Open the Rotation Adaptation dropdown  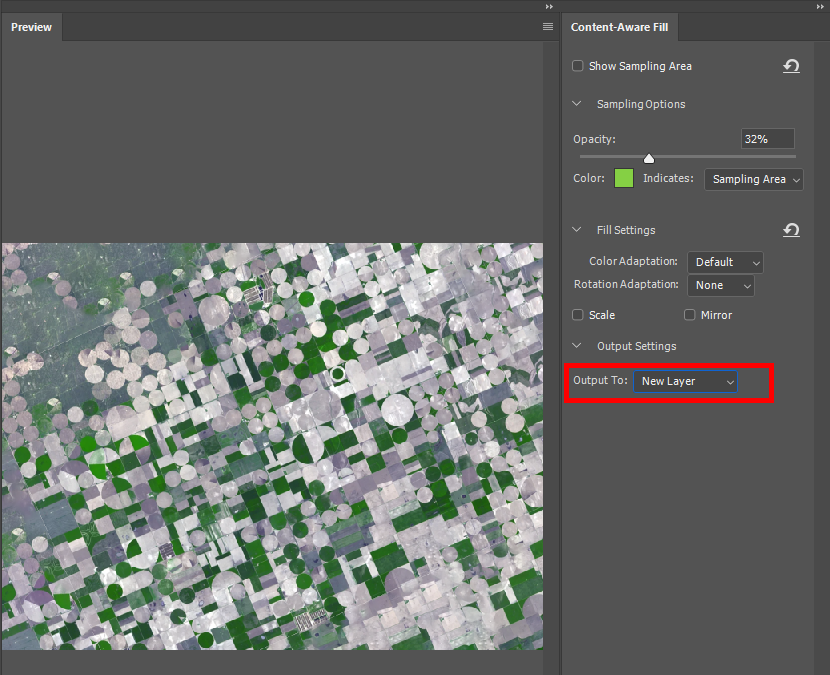[721, 285]
